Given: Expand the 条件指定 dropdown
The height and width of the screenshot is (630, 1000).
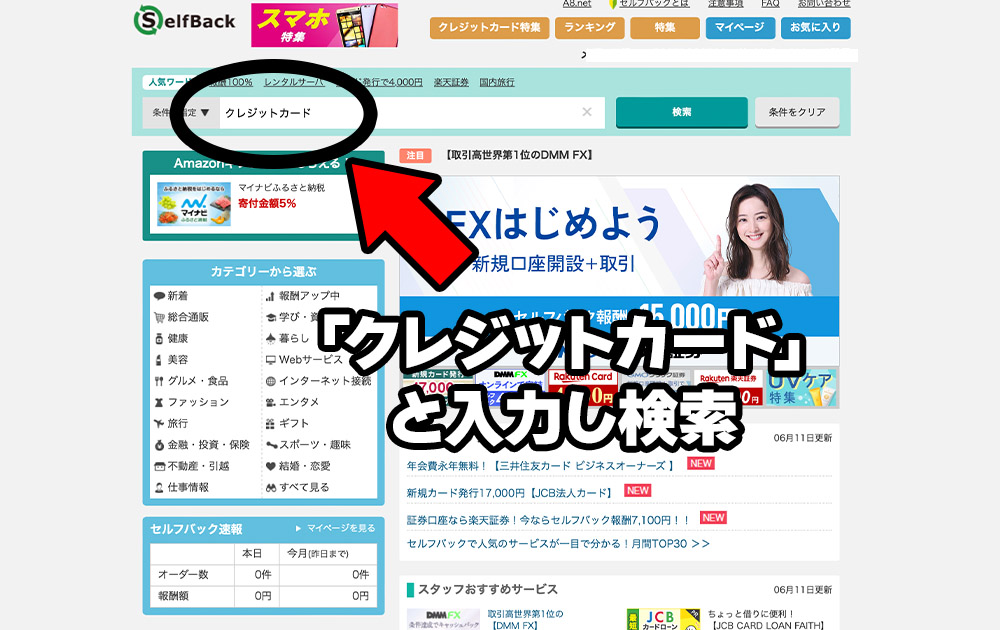Looking at the screenshot, I should pos(180,112).
